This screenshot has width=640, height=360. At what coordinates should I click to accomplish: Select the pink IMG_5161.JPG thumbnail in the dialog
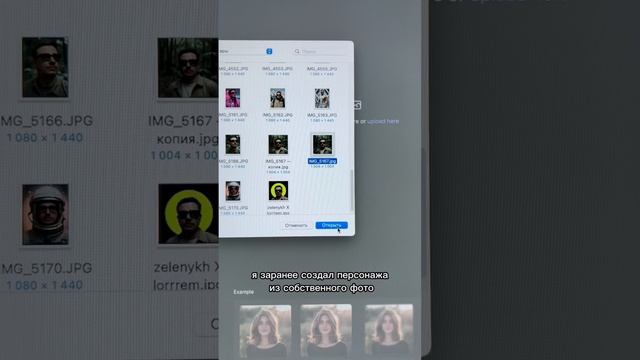[233, 98]
